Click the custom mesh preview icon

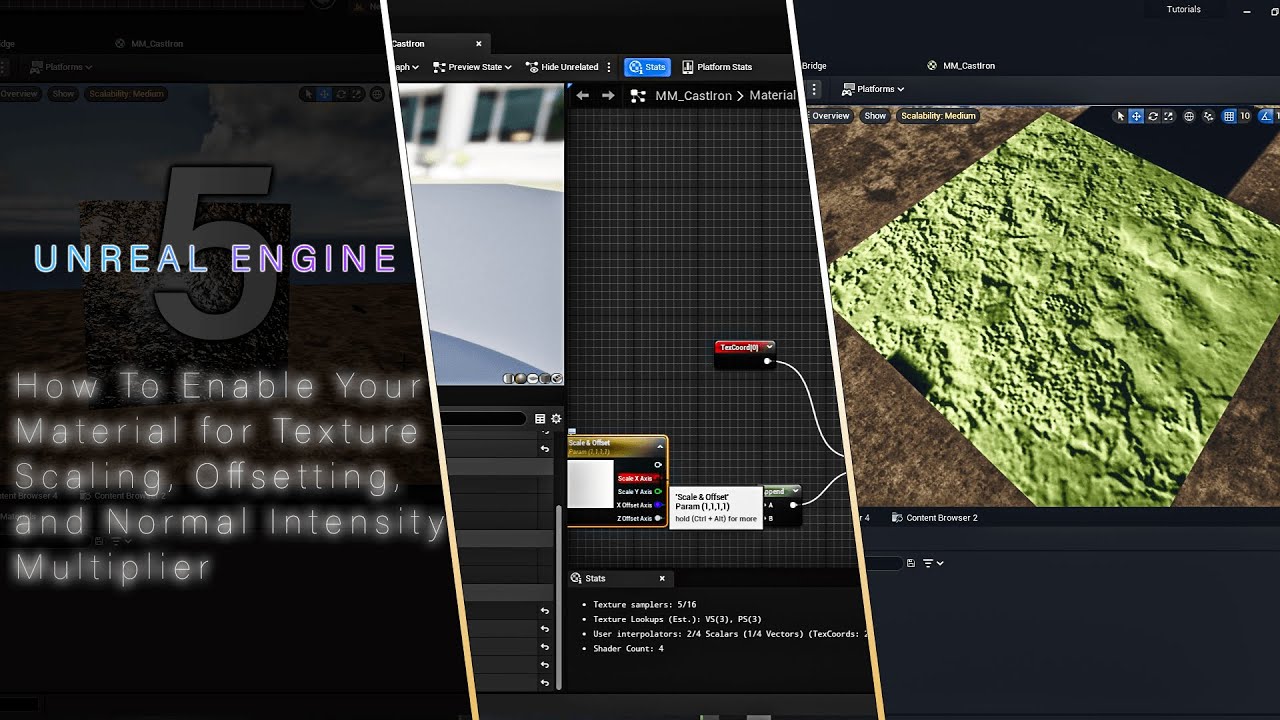[x=557, y=378]
